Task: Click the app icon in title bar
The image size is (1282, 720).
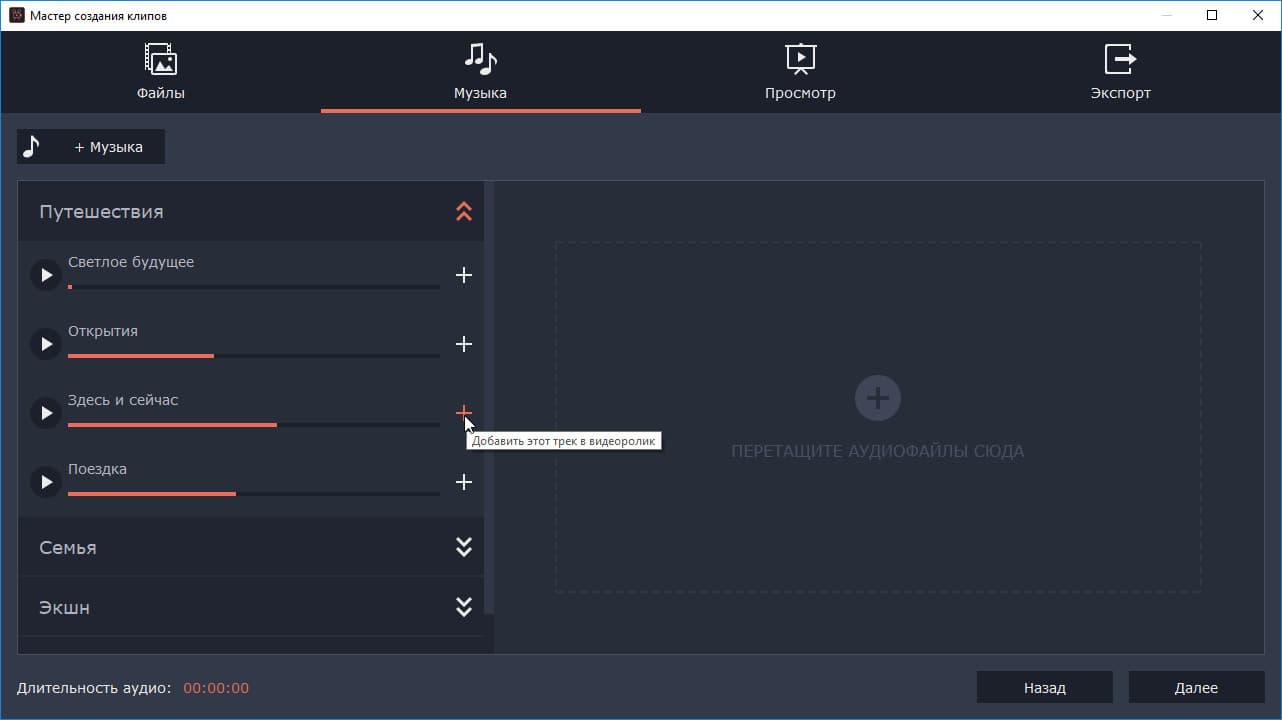Action: pos(16,16)
